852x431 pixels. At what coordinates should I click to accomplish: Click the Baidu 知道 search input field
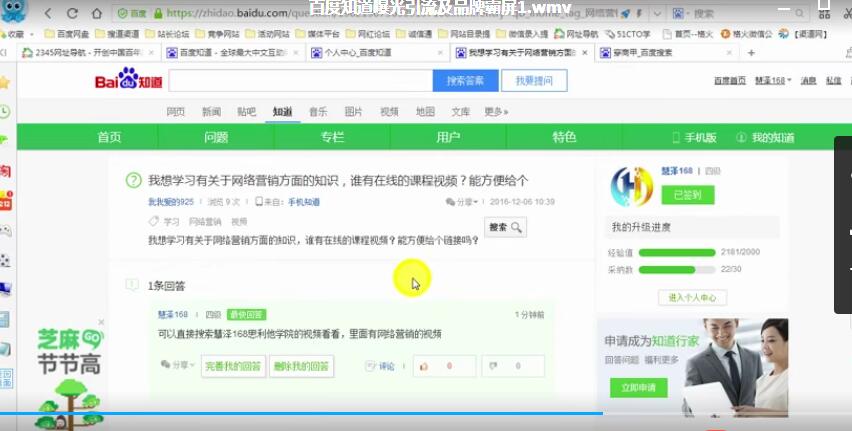pos(300,80)
